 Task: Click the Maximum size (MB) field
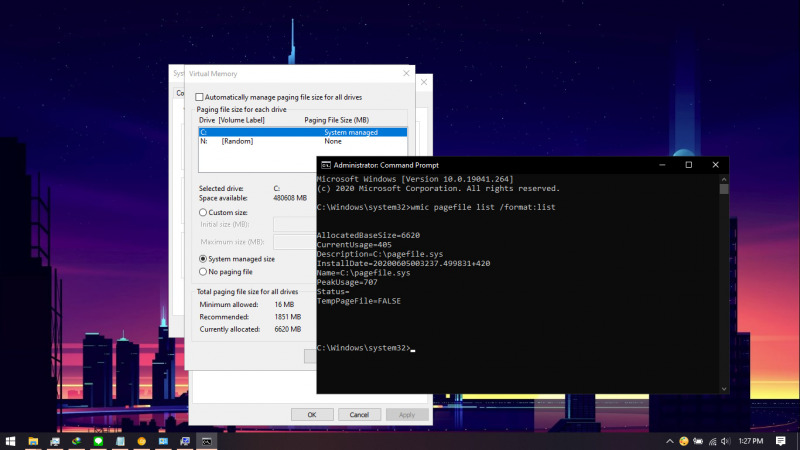[295, 242]
